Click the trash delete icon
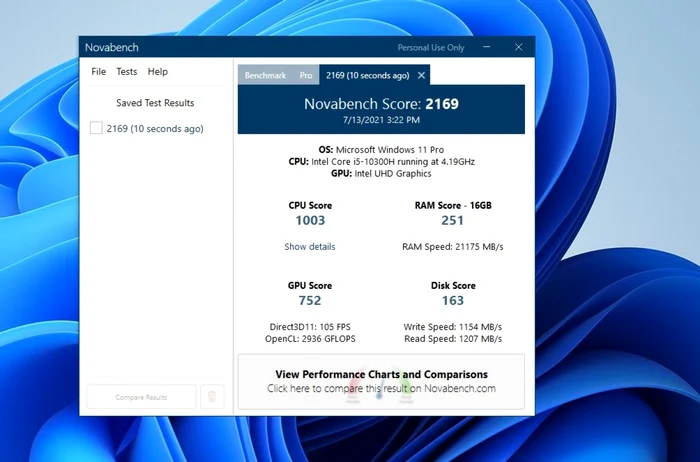Screen dimensions: 700x462 click(212, 396)
